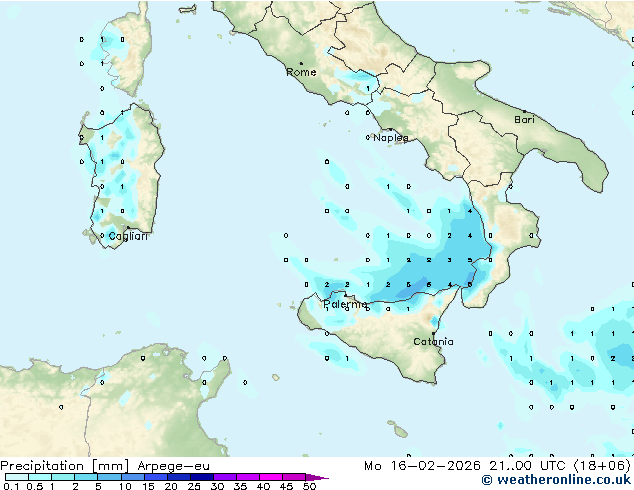The height and width of the screenshot is (490, 634).
Task: Select the 1–2 mm legend swatch
Action: tap(63, 477)
